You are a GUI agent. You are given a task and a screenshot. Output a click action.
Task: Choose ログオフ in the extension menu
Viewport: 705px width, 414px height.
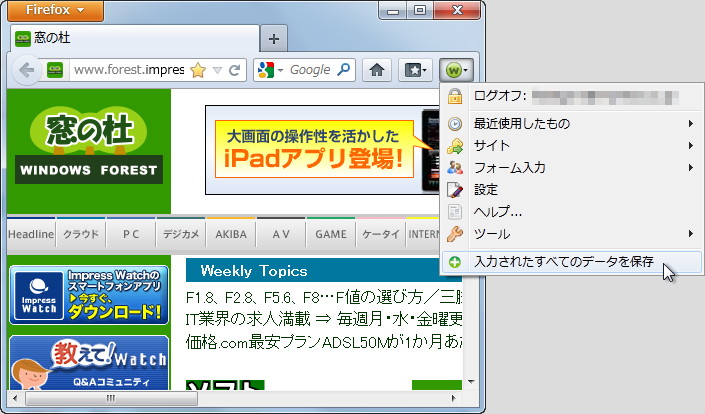click(x=571, y=97)
